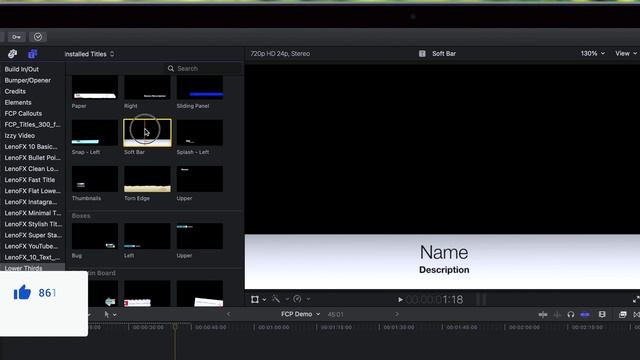Screen dimensions: 640x360
Task: Open the View options dropdown
Action: pyautogui.click(x=626, y=53)
